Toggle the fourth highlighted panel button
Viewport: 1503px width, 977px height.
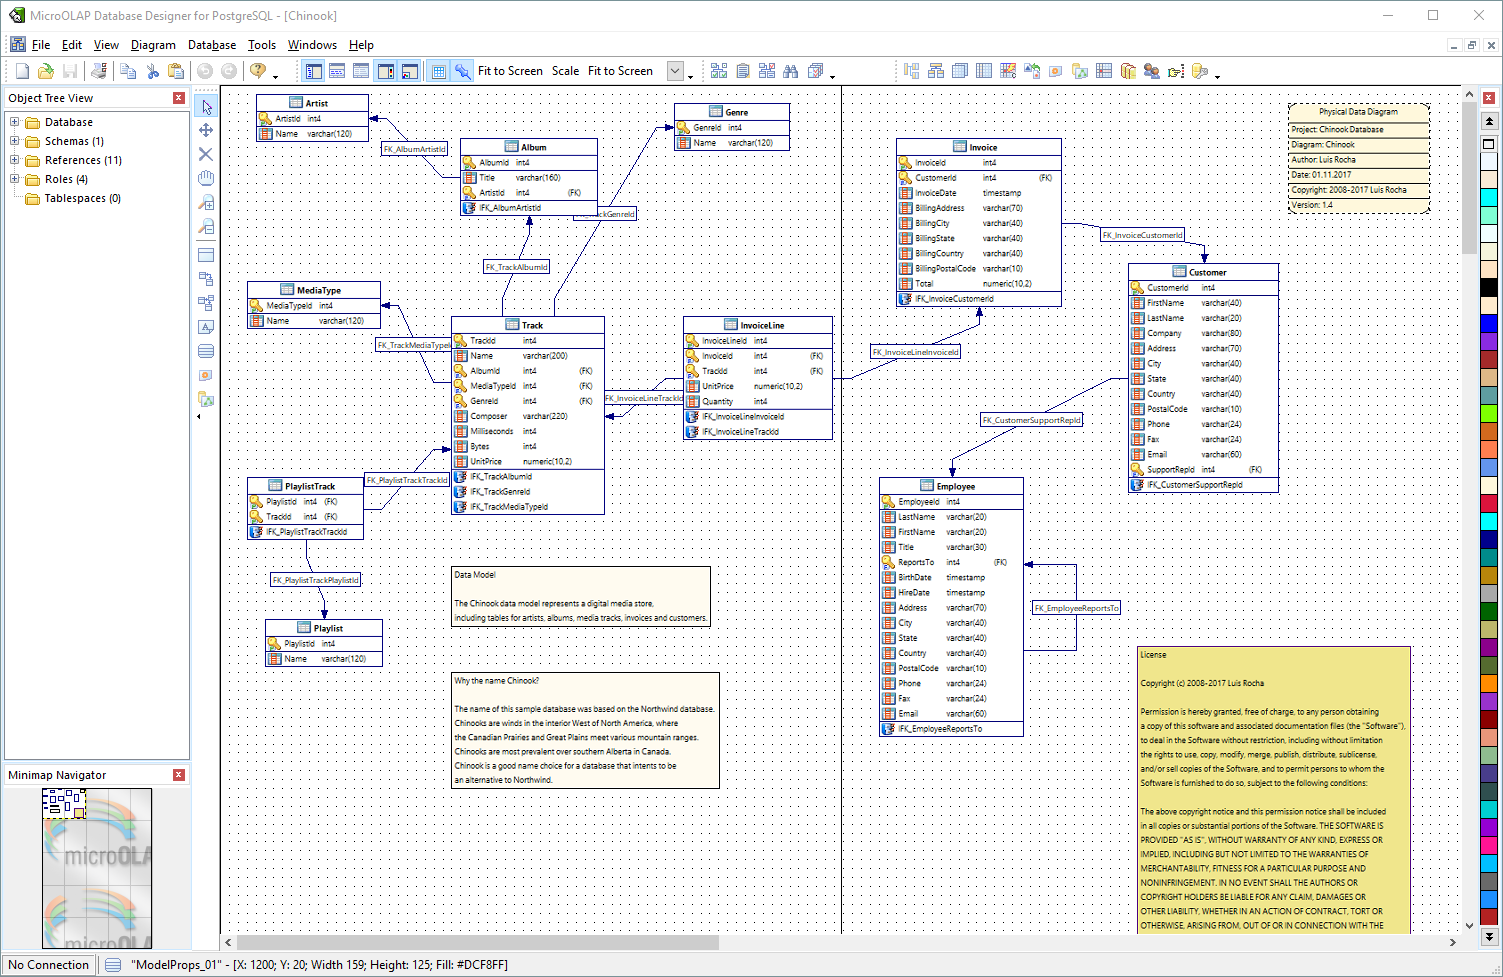pos(385,71)
